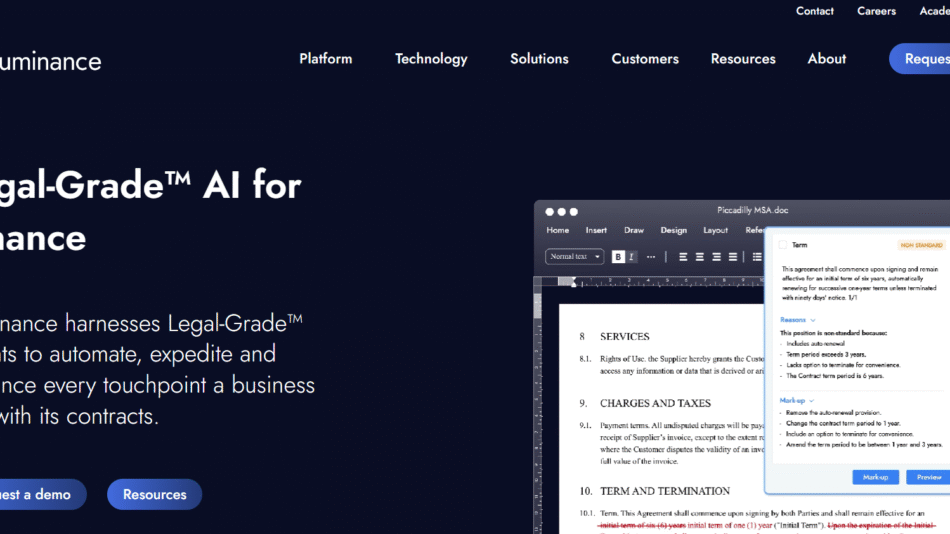Click the Resources button below the hero text

click(x=154, y=494)
